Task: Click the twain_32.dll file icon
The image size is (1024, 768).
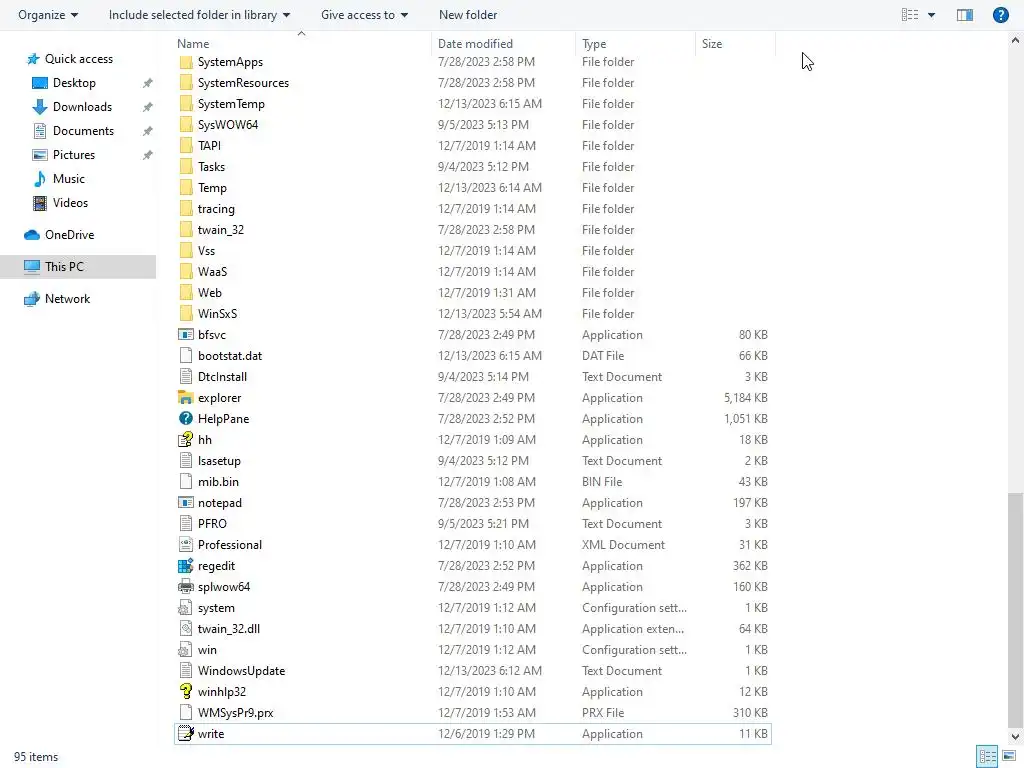Action: click(x=185, y=628)
